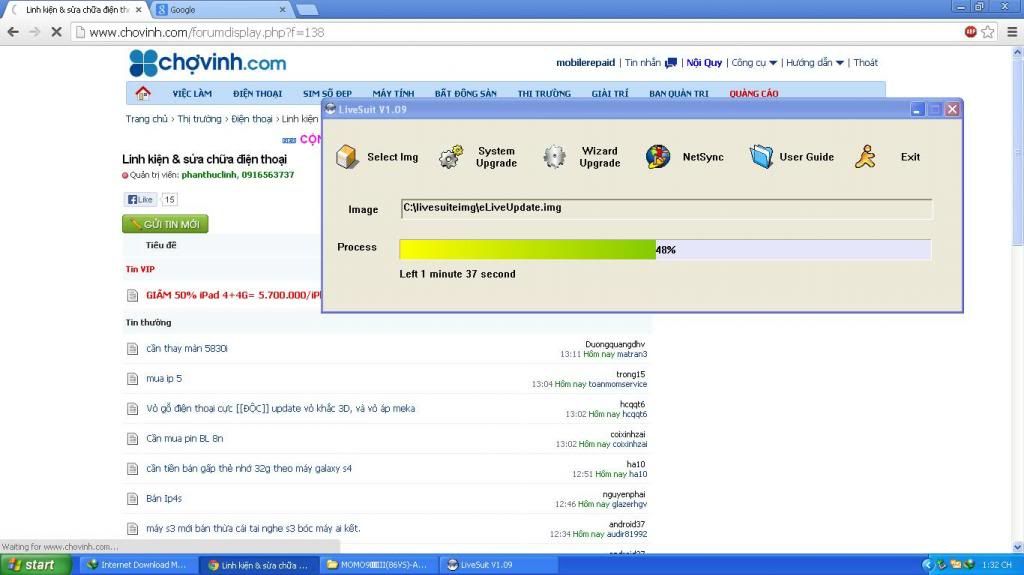Open the SIM SỐ ĐẸP menu
The image size is (1024, 575).
coord(327,93)
